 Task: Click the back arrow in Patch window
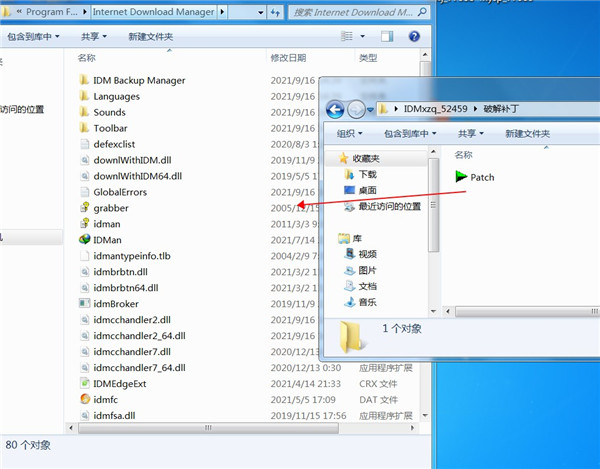click(335, 109)
